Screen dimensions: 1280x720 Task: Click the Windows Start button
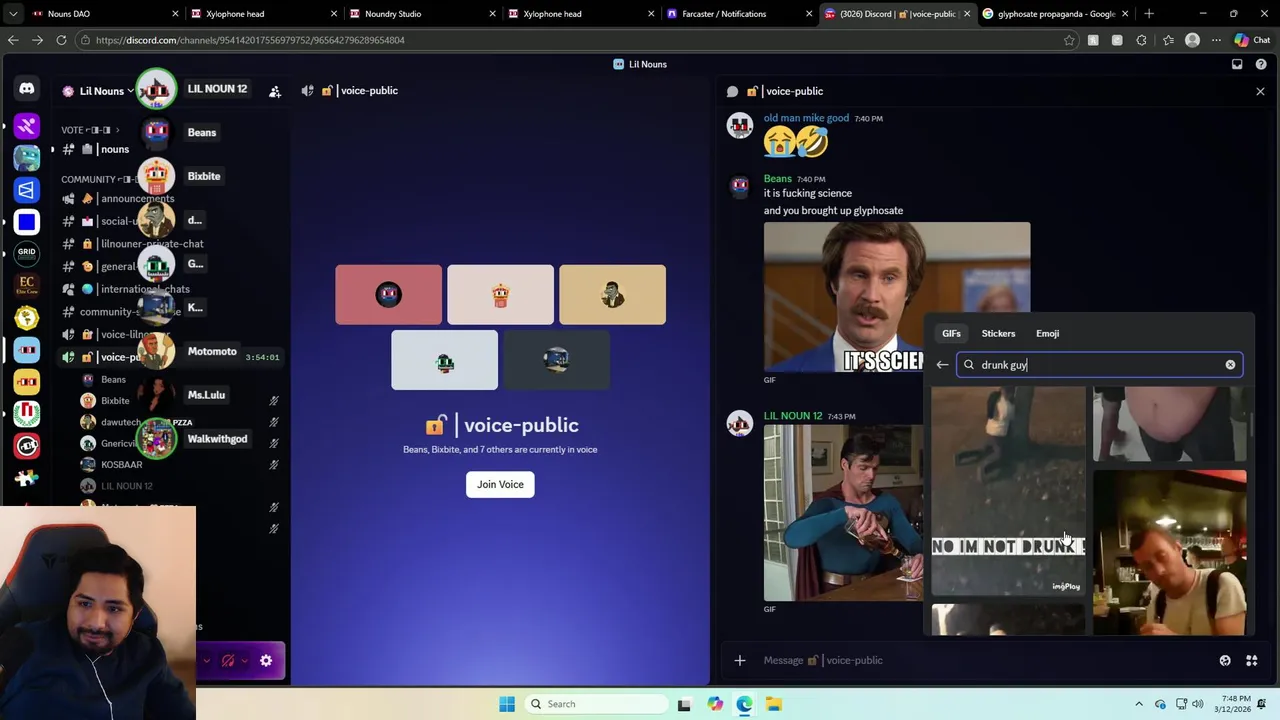tap(507, 704)
